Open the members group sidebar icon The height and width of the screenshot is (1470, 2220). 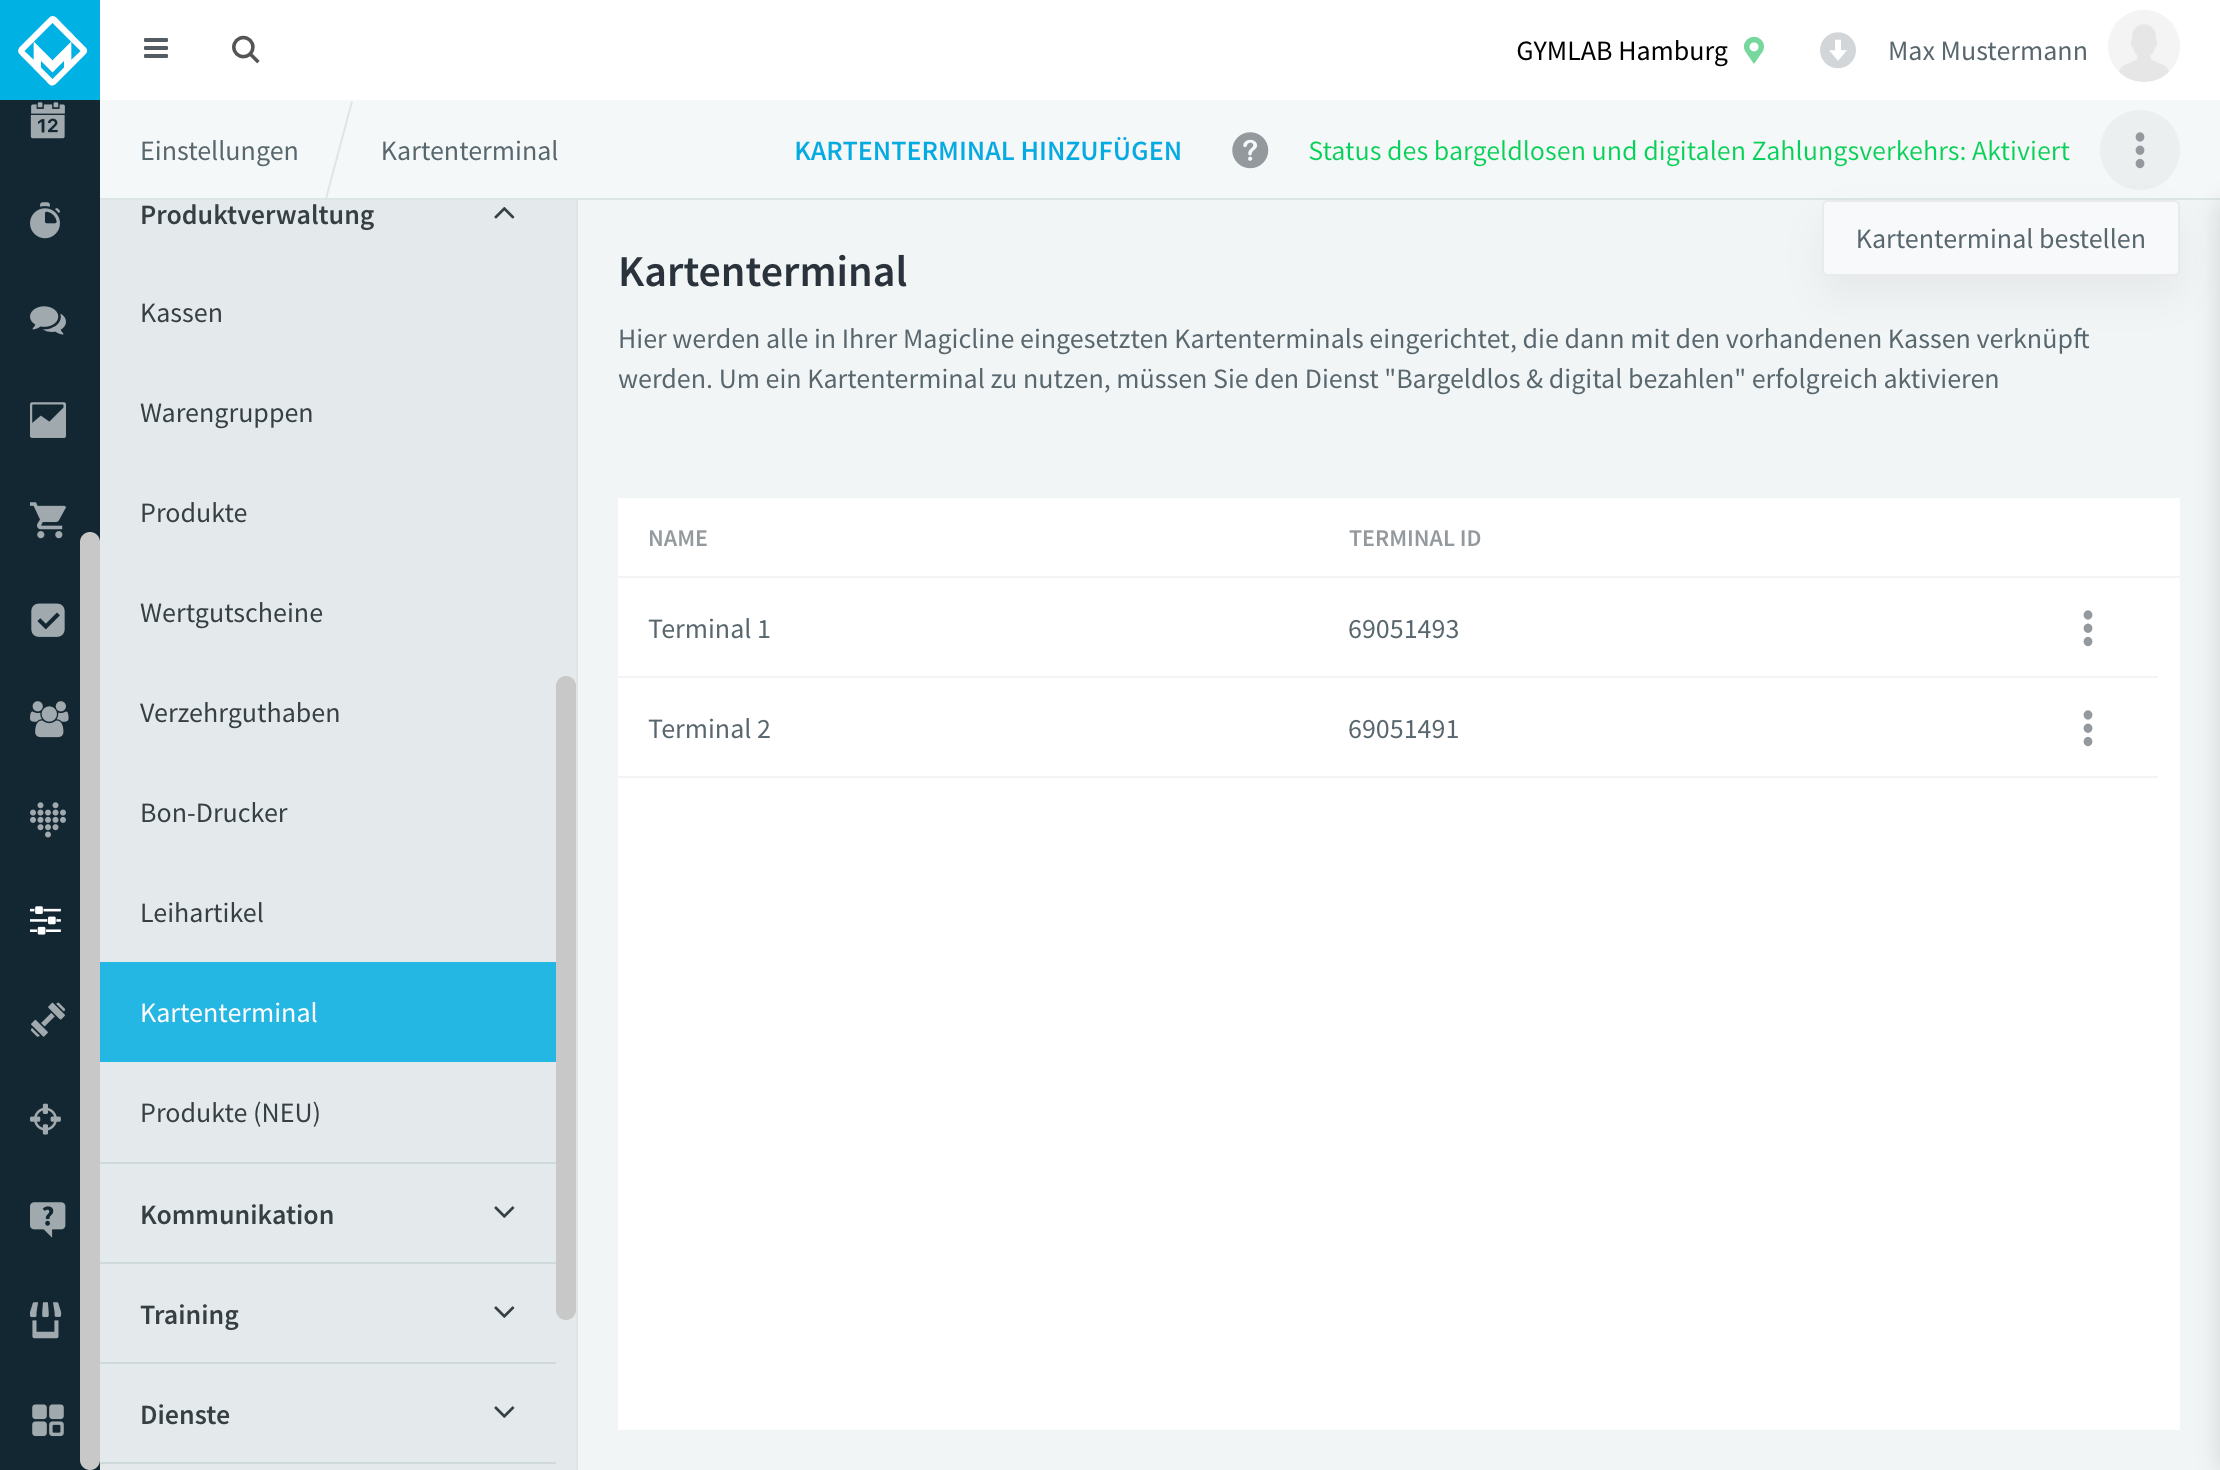(47, 718)
